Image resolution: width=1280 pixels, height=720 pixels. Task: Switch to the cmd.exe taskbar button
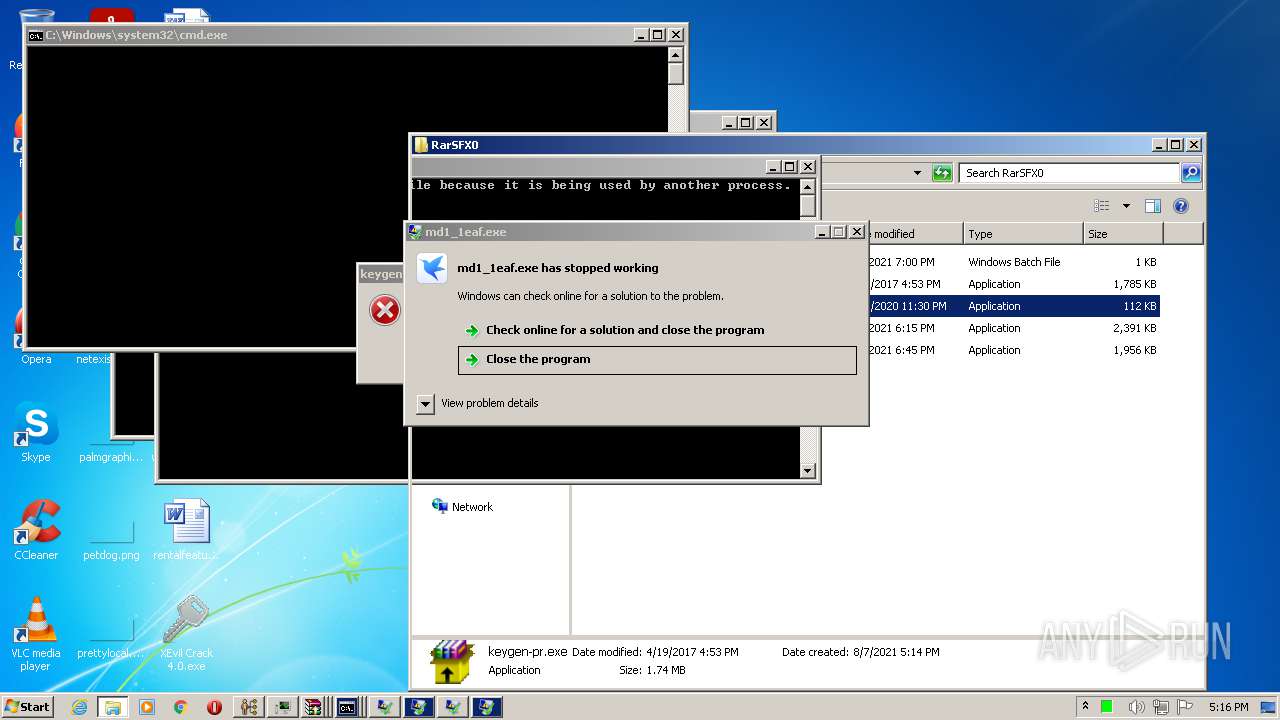[348, 707]
